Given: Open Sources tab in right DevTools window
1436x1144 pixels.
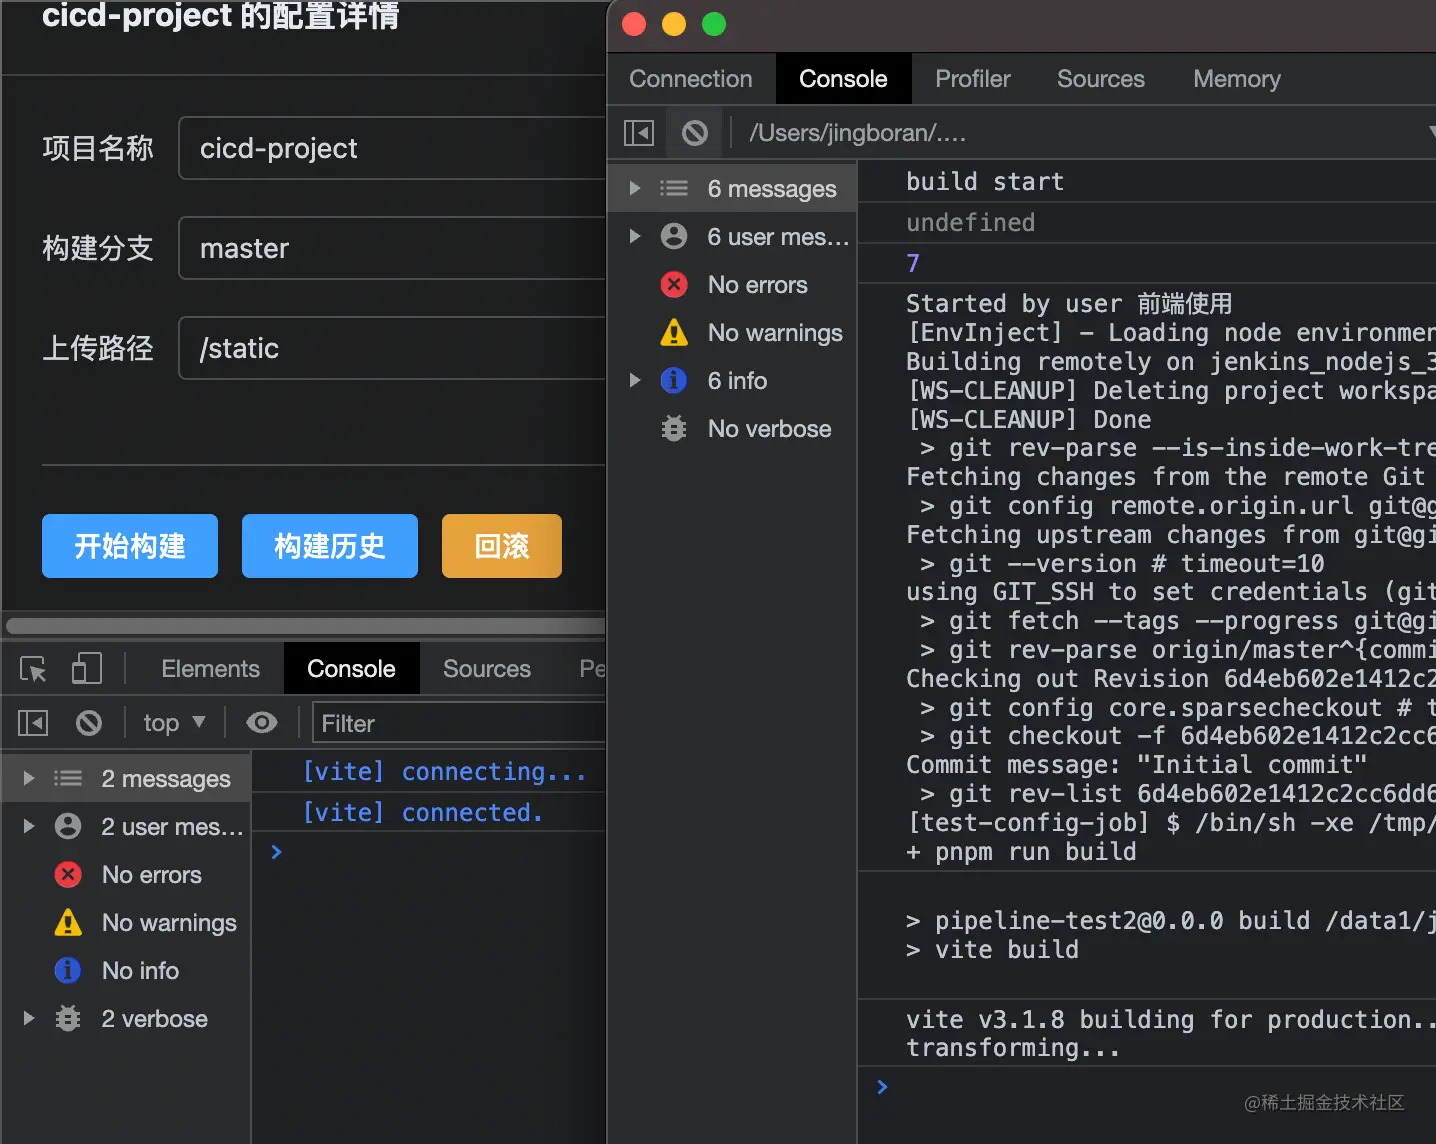Looking at the screenshot, I should click(x=1101, y=79).
